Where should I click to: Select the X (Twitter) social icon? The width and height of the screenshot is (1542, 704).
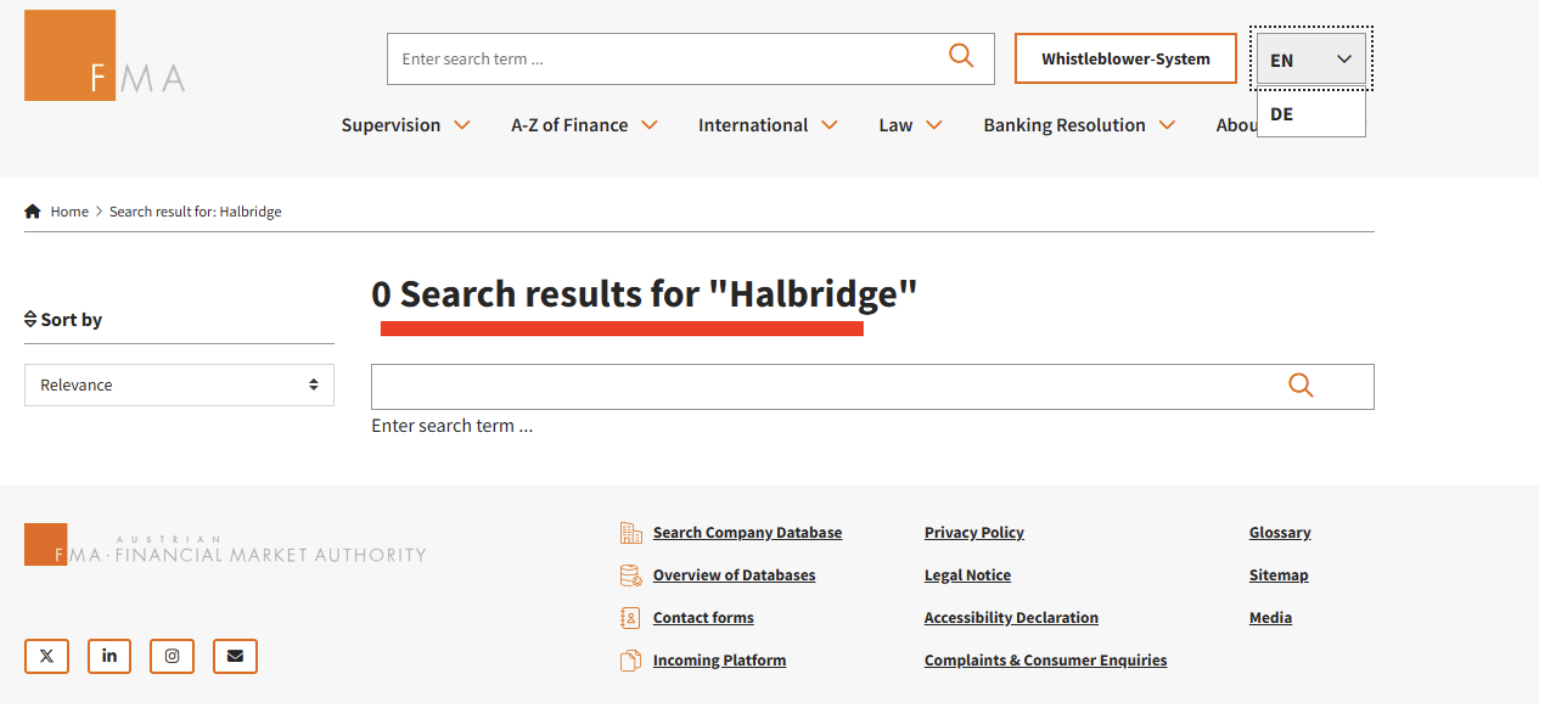click(46, 656)
